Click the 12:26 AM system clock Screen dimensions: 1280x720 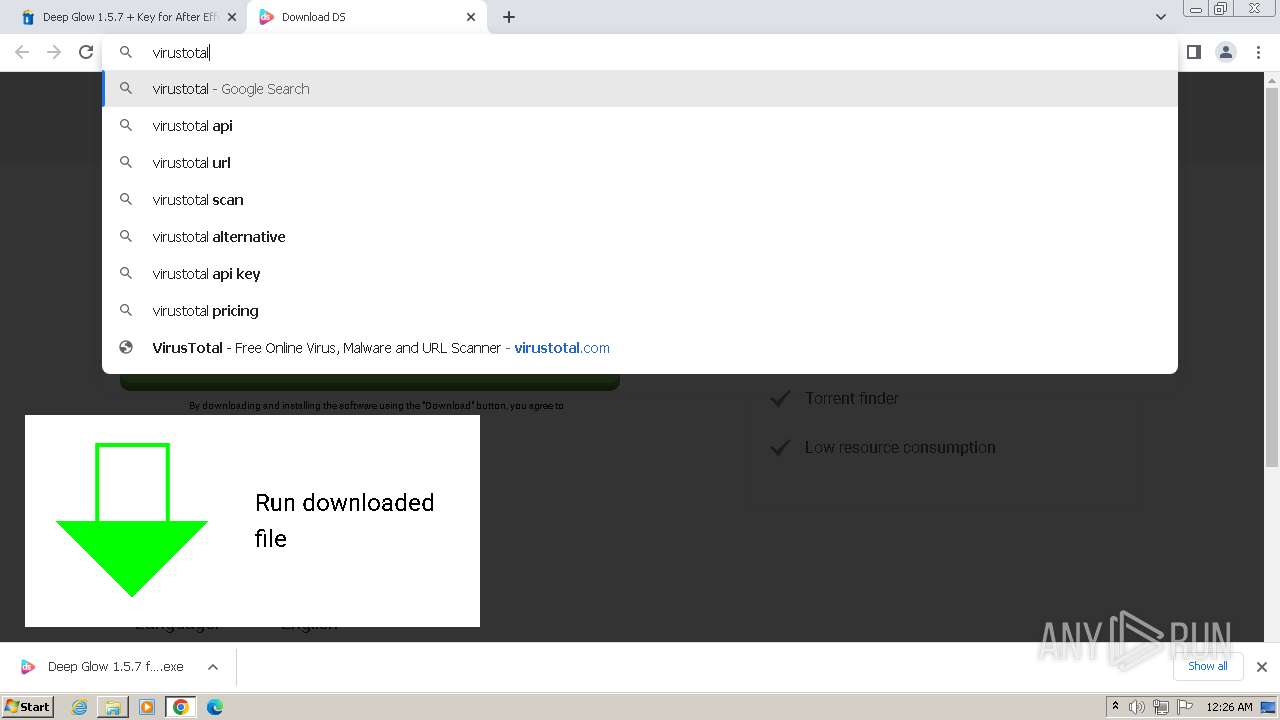coord(1229,707)
